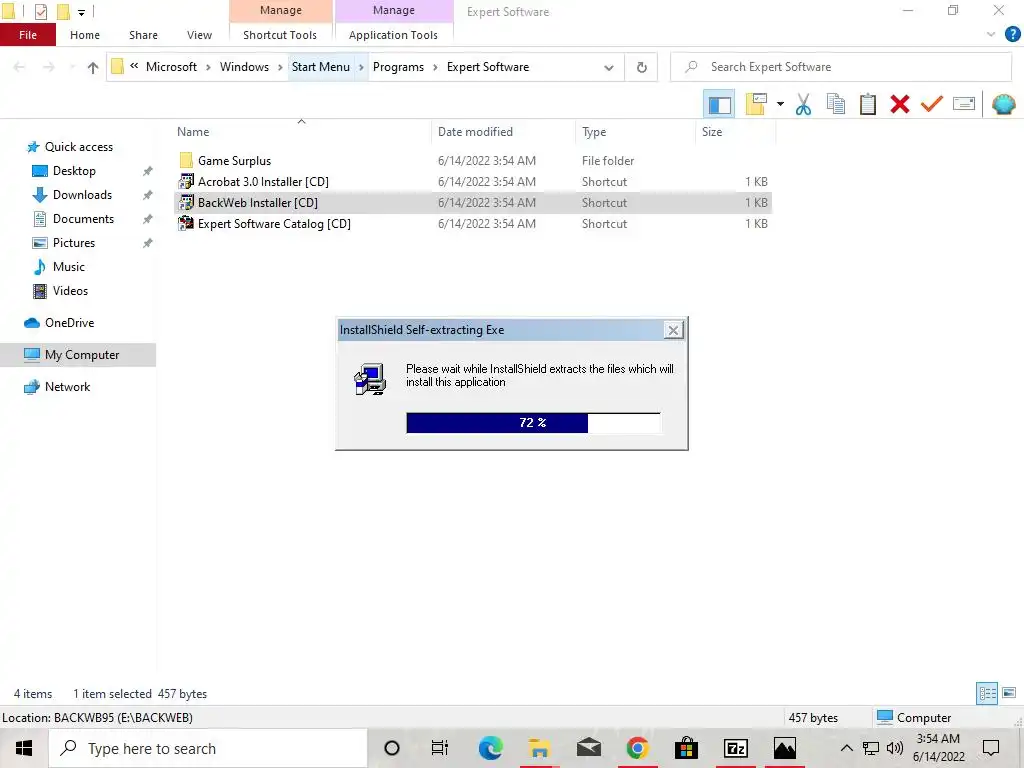Click the Forward navigation arrow
This screenshot has width=1024, height=768.
click(x=49, y=67)
